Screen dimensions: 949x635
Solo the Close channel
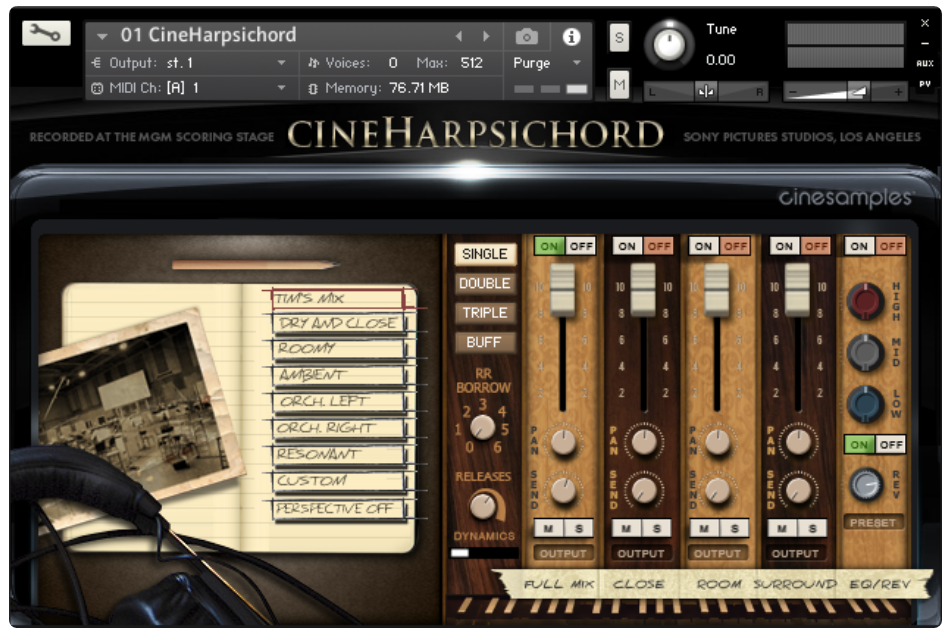click(657, 528)
